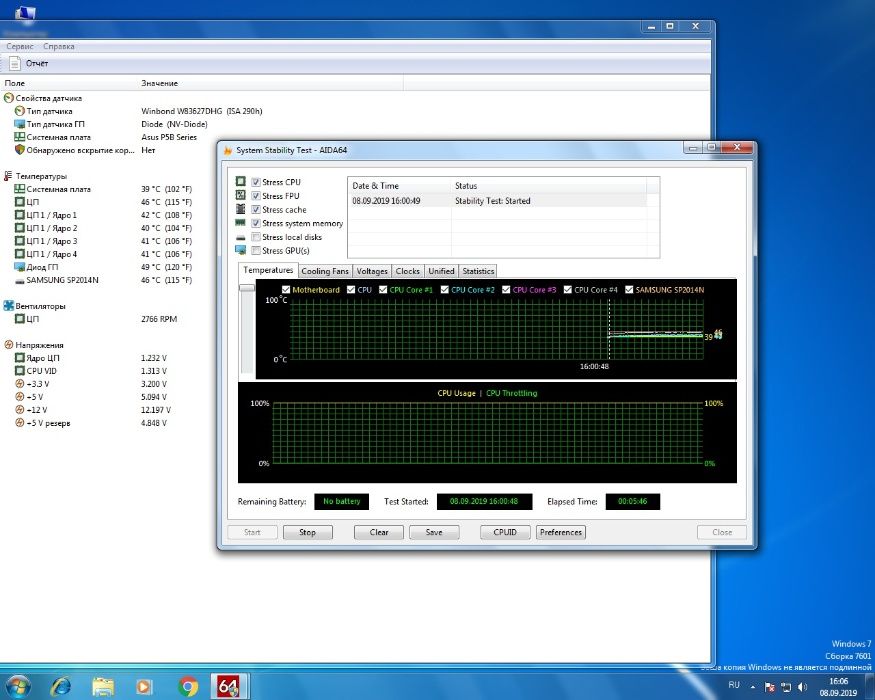The image size is (875, 700).
Task: Toggle CPU Core #4 graph checkbox
Action: pyautogui.click(x=568, y=290)
